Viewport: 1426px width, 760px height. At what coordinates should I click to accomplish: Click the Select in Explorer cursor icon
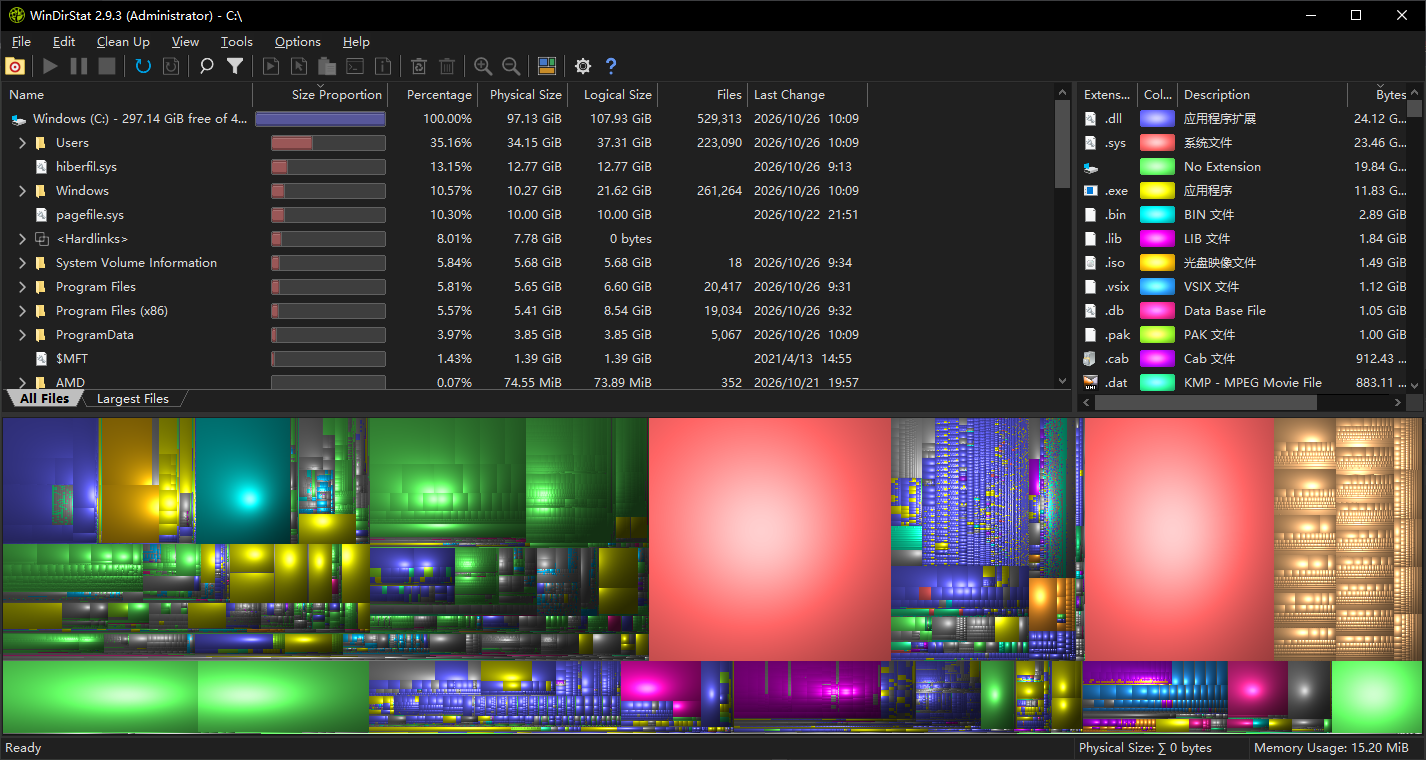(299, 66)
